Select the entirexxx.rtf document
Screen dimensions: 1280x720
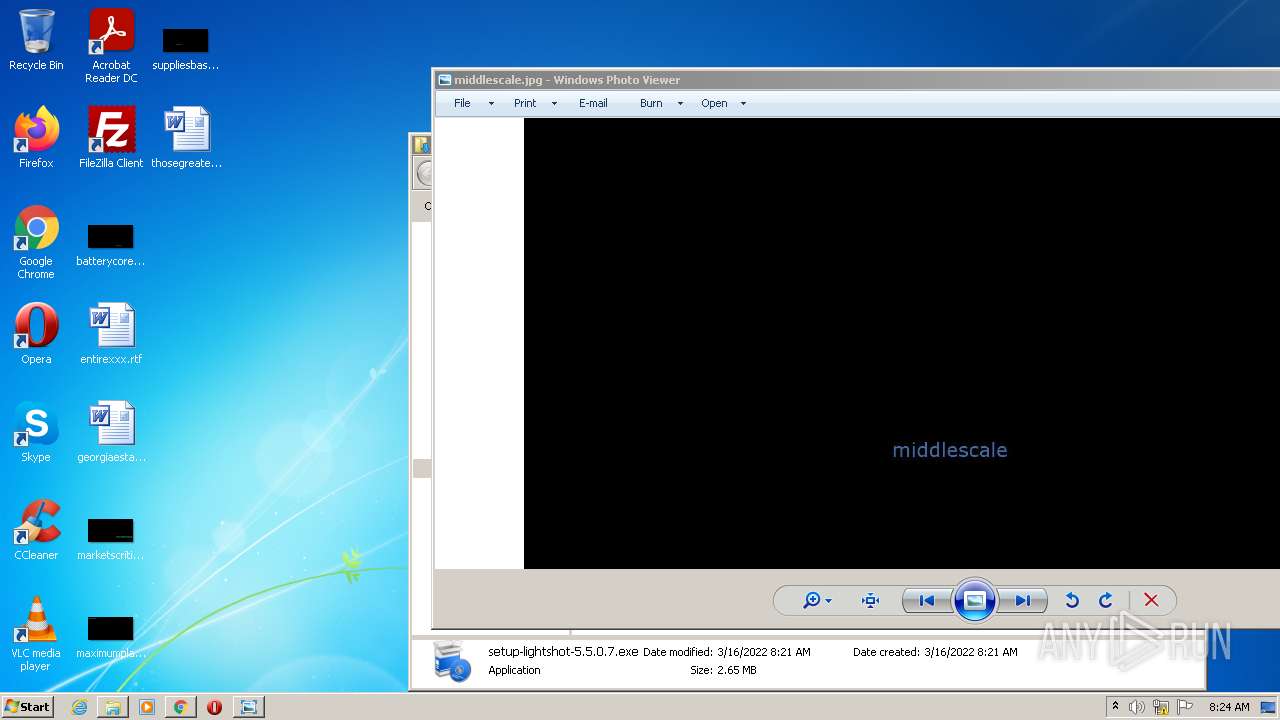[x=111, y=334]
